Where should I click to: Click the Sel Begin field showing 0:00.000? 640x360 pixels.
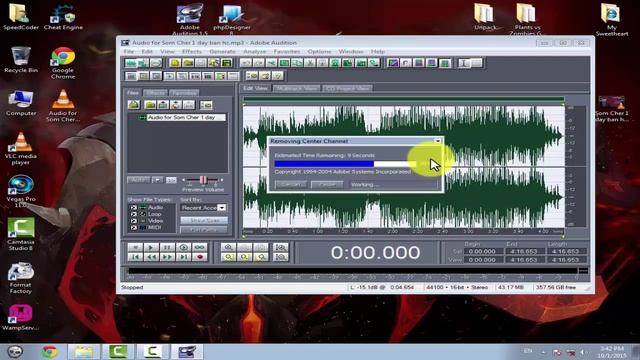pos(482,251)
